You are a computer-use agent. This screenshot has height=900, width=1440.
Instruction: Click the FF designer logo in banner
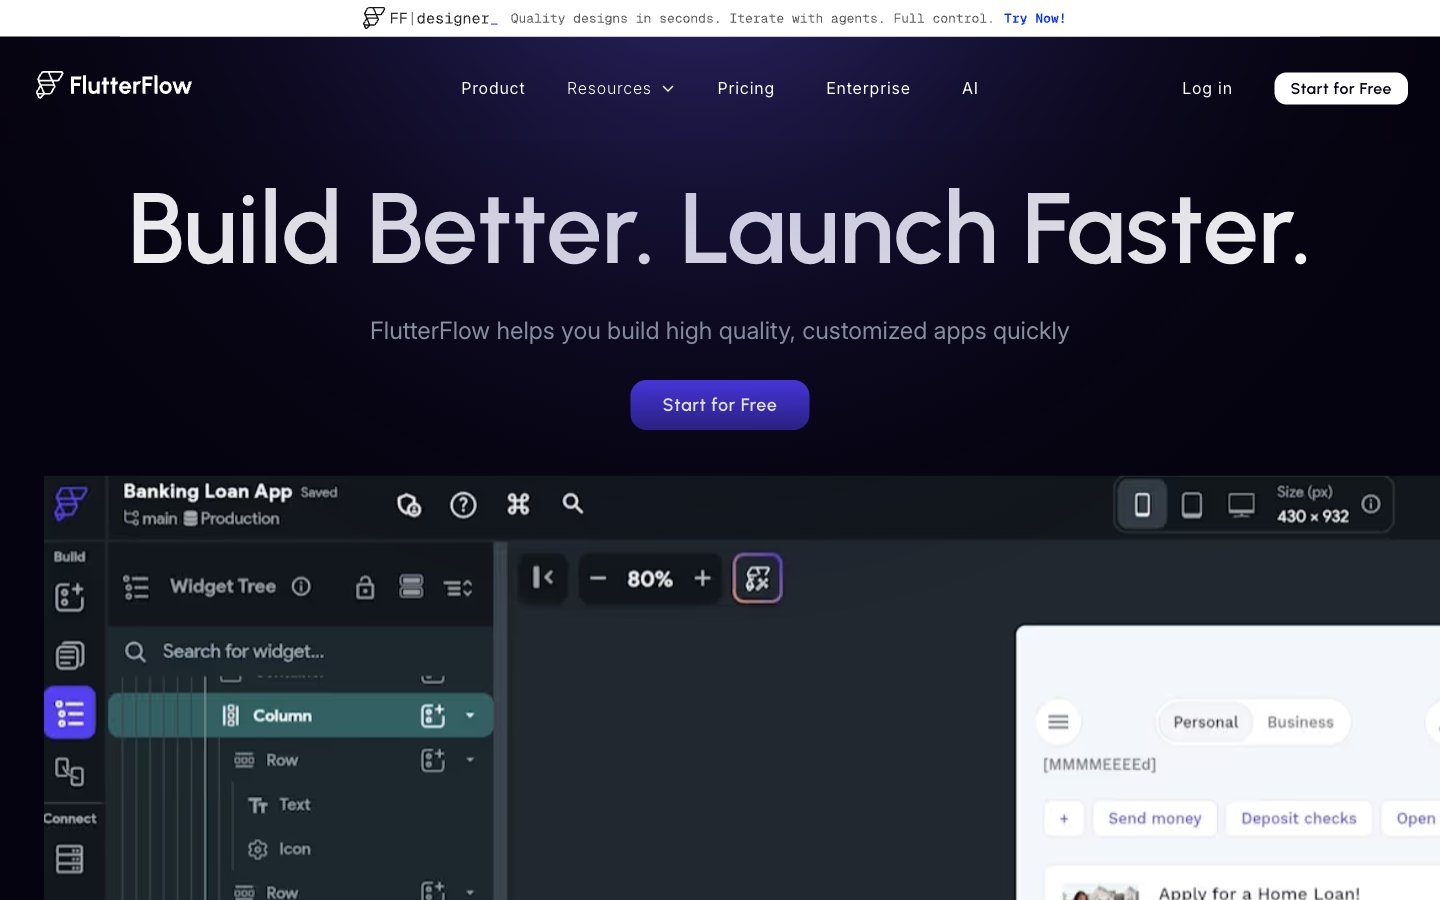click(430, 18)
